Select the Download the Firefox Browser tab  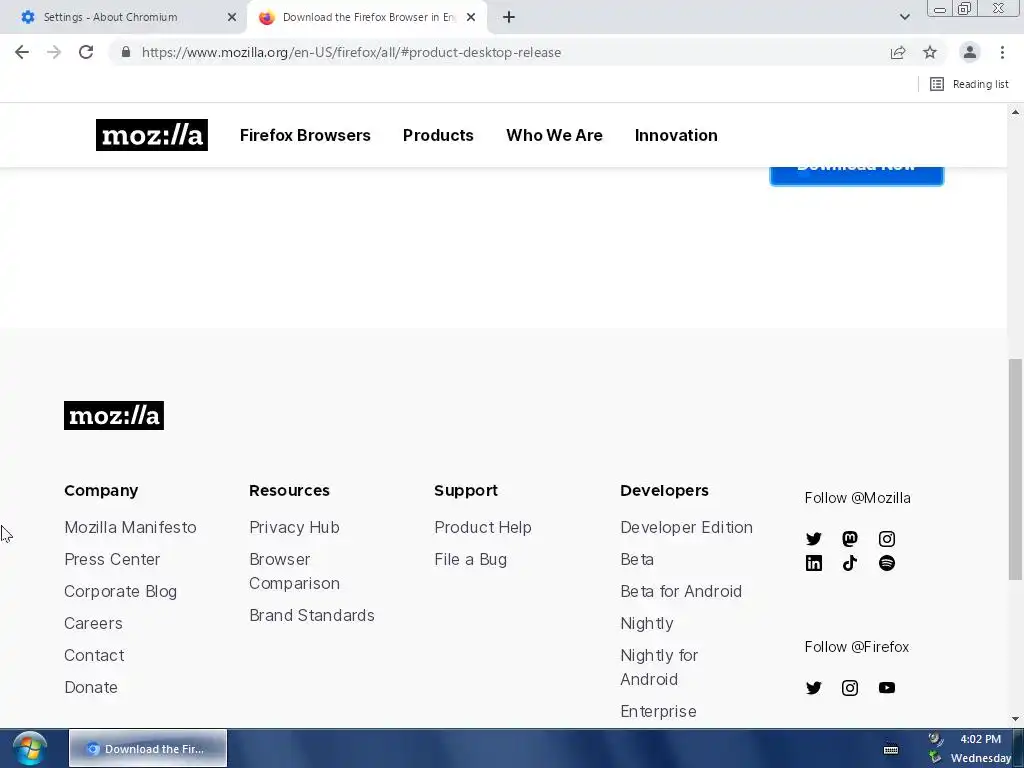point(366,17)
